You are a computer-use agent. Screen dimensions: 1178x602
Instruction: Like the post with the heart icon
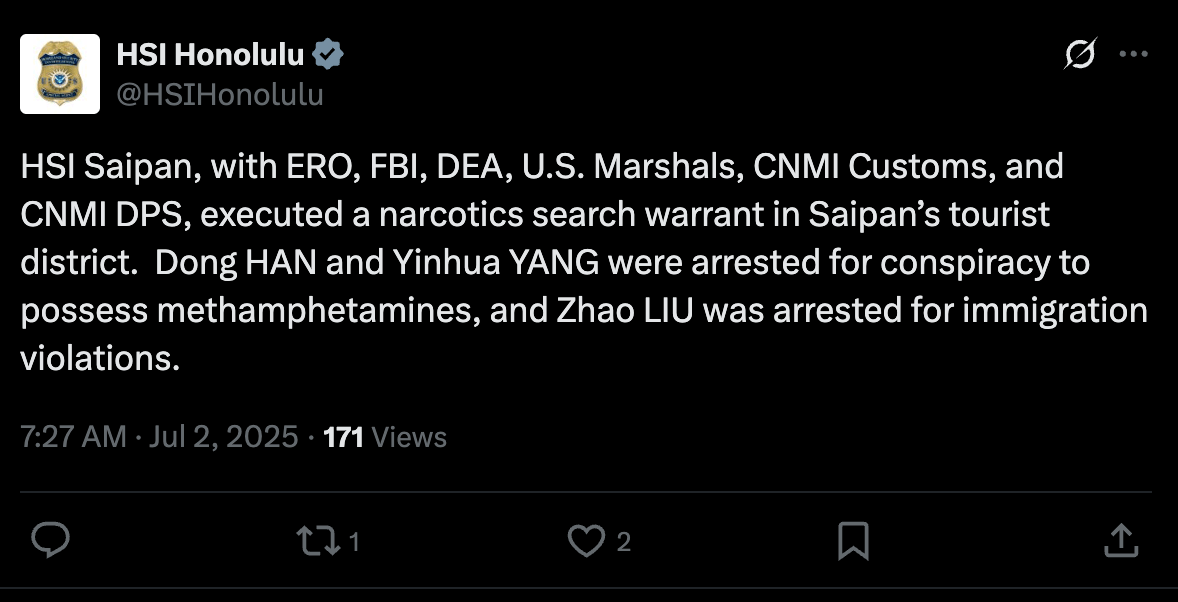(x=586, y=541)
